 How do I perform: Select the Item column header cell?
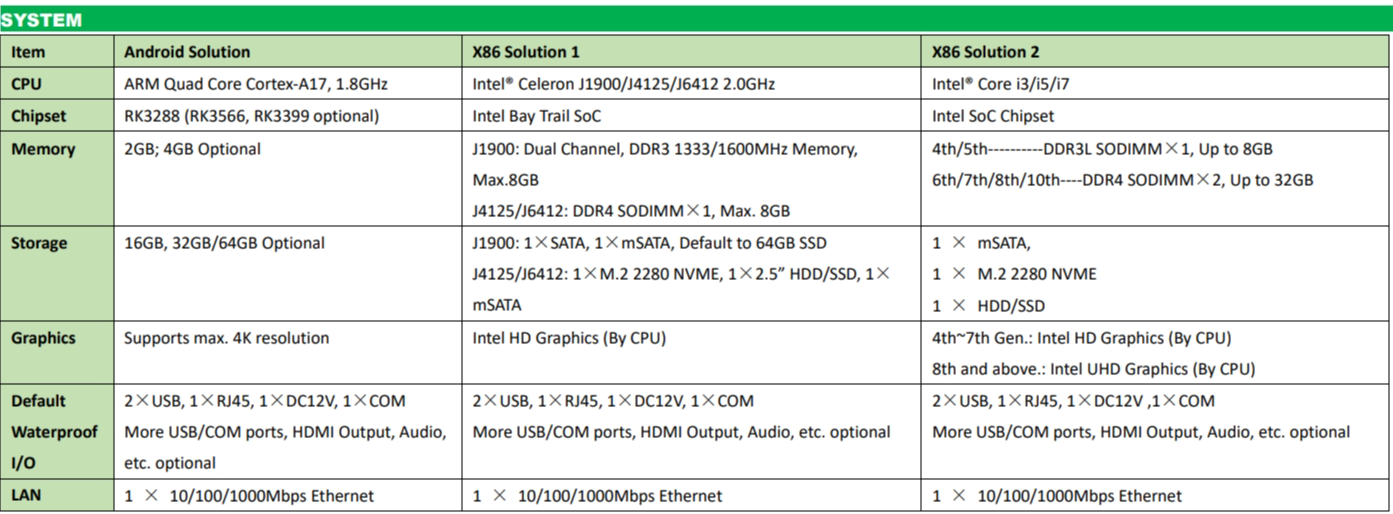coord(28,52)
